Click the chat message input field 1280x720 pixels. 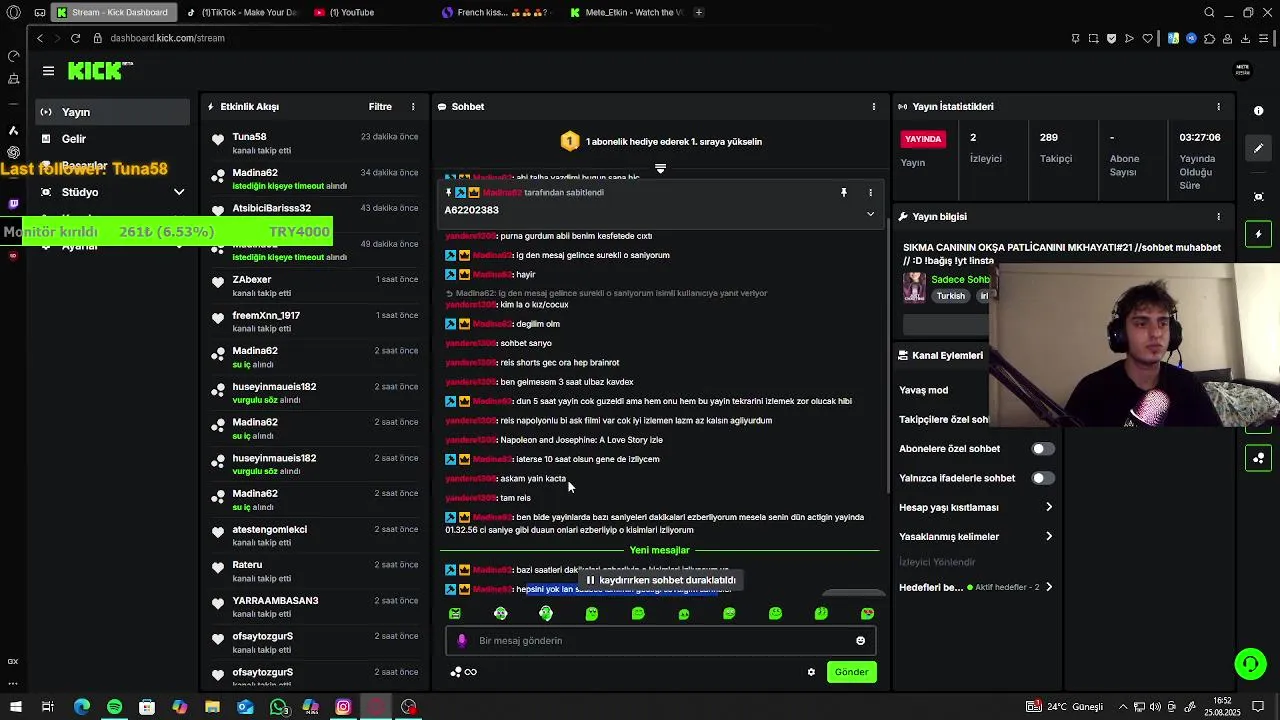pyautogui.click(x=660, y=641)
